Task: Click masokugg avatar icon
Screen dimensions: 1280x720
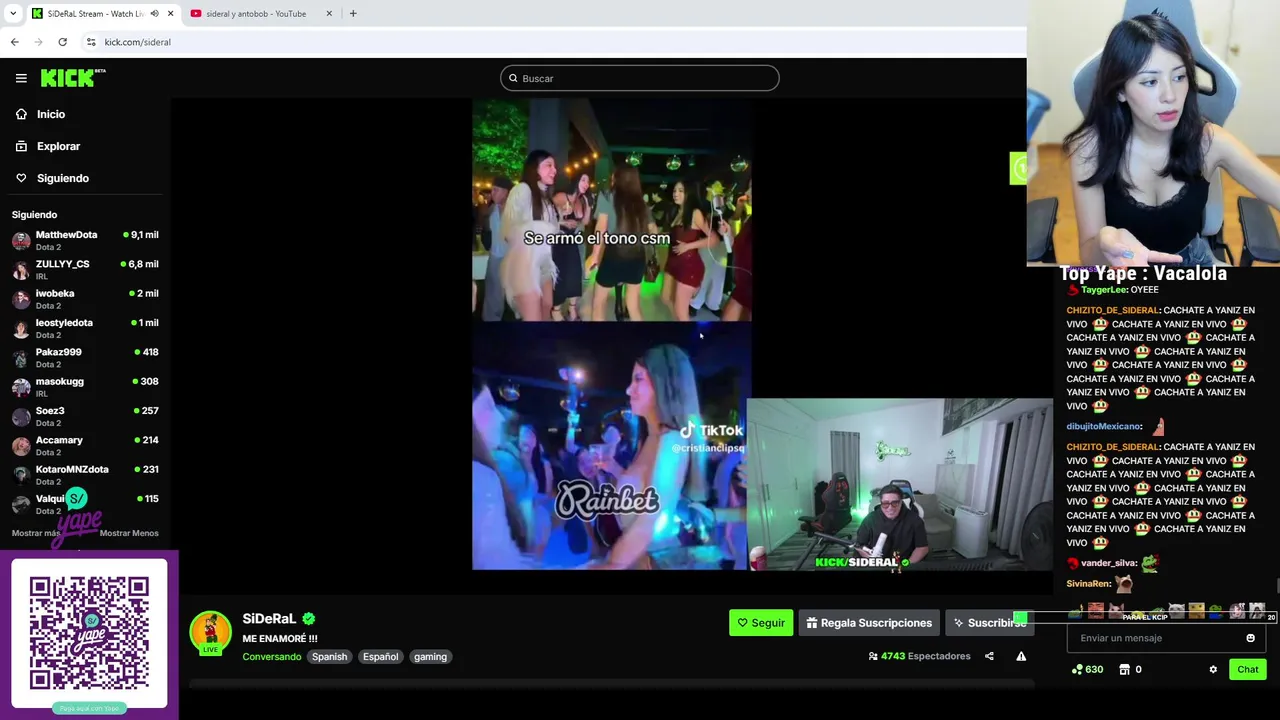Action: 21,387
